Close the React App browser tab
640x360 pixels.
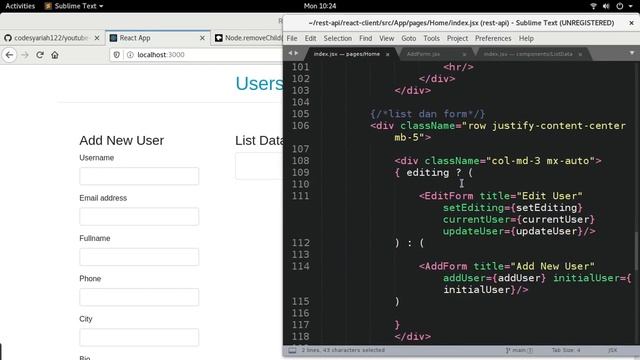coord(202,38)
